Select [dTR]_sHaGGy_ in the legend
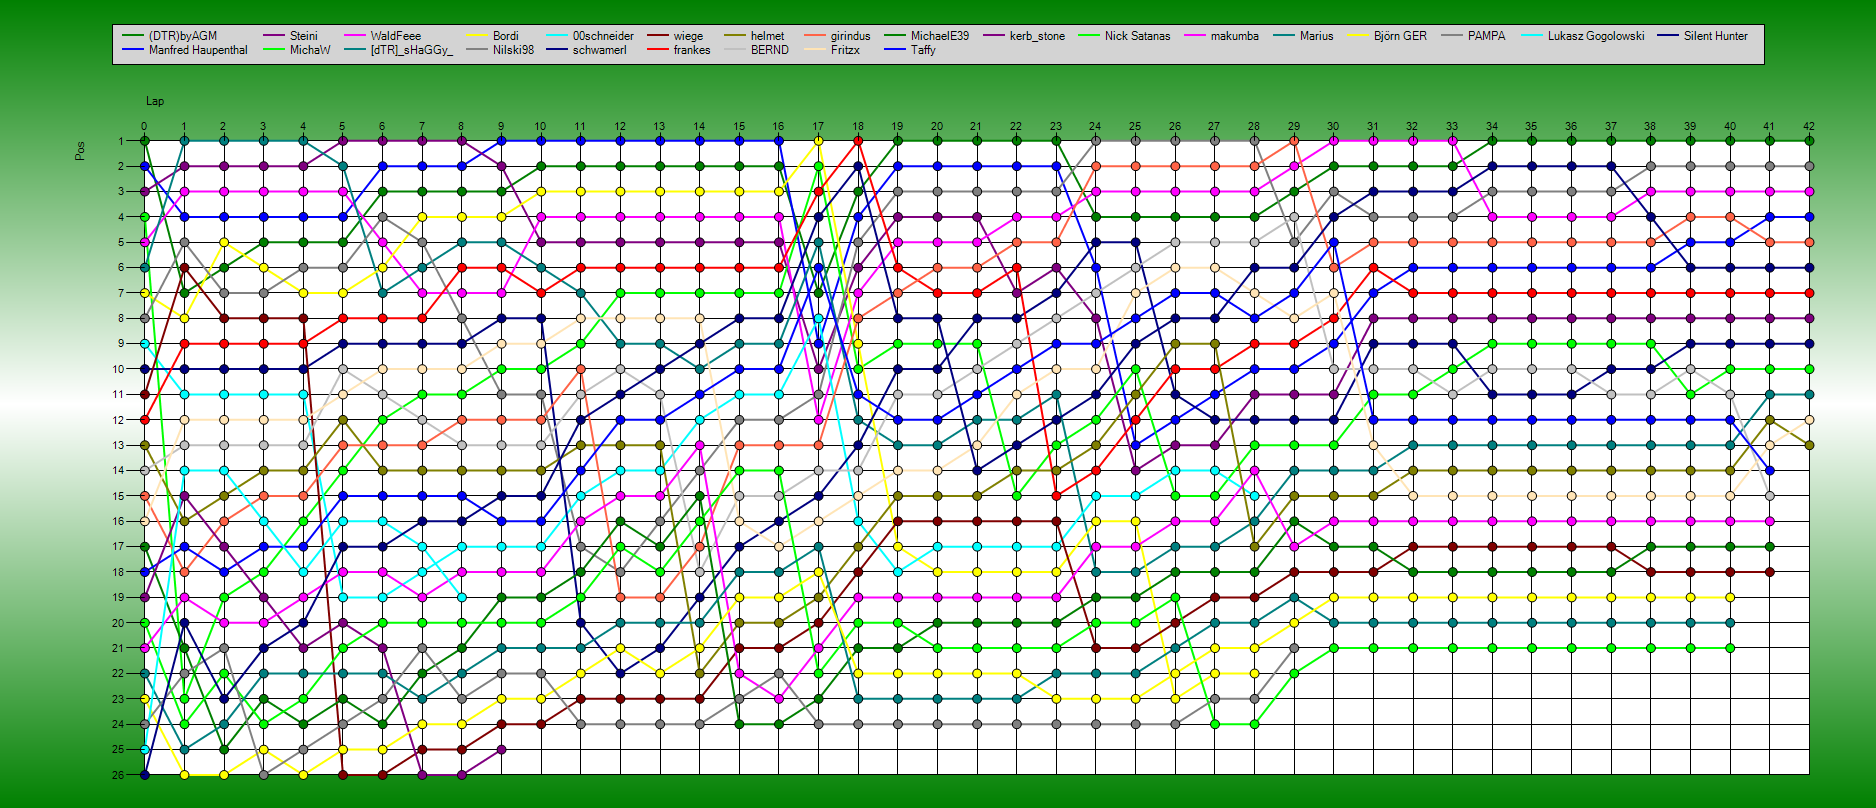The width and height of the screenshot is (1876, 808). 412,50
